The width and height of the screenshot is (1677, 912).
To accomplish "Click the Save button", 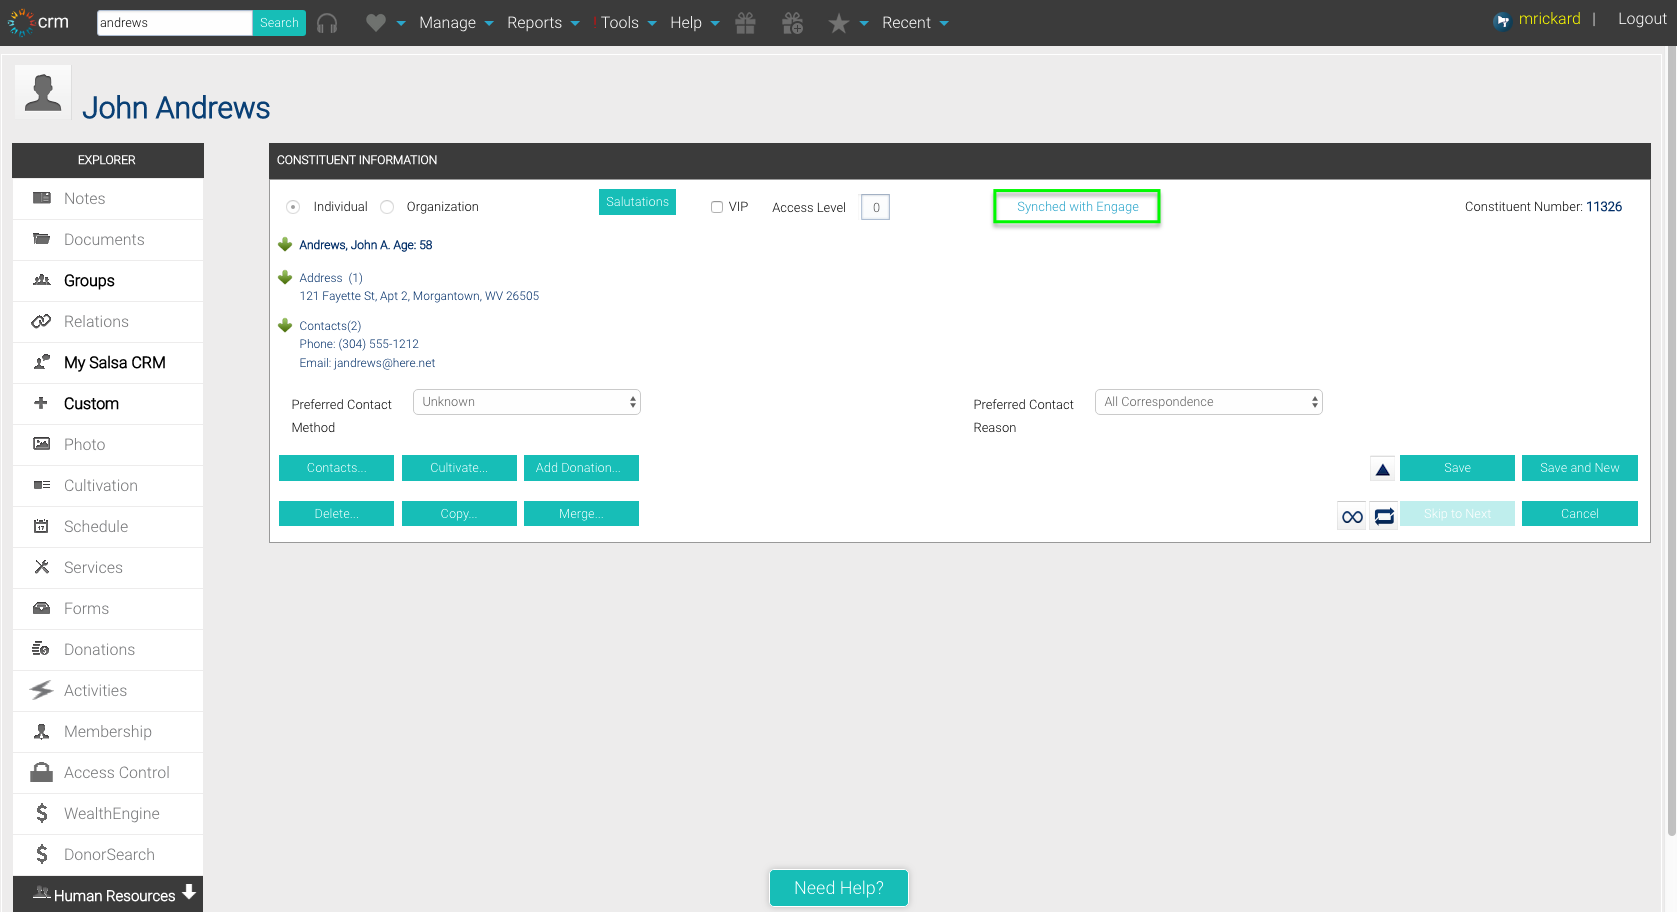I will point(1457,468).
